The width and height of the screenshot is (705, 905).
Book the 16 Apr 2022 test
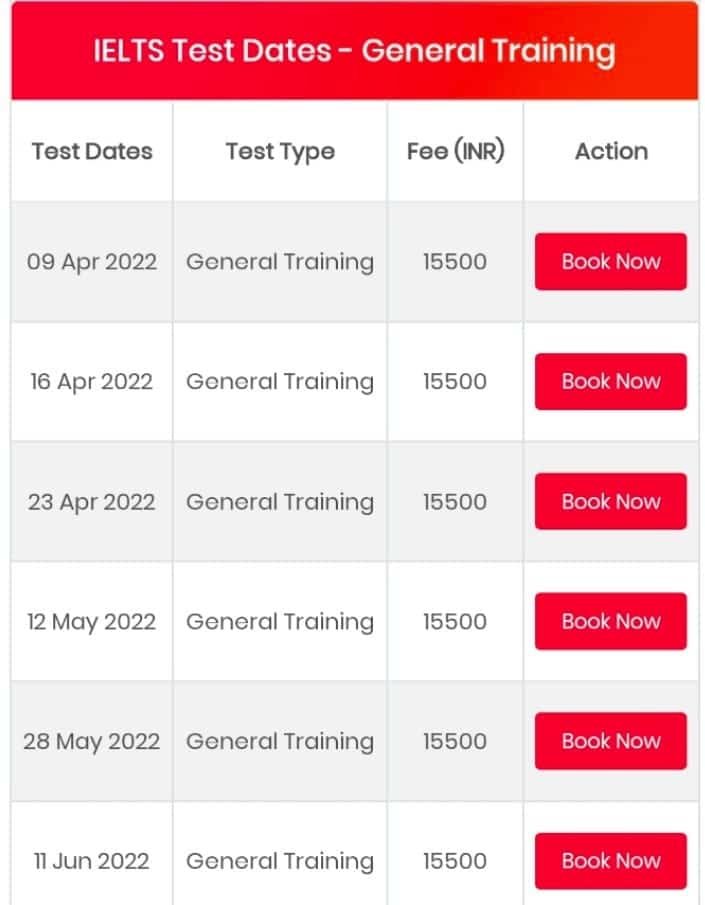pos(610,381)
